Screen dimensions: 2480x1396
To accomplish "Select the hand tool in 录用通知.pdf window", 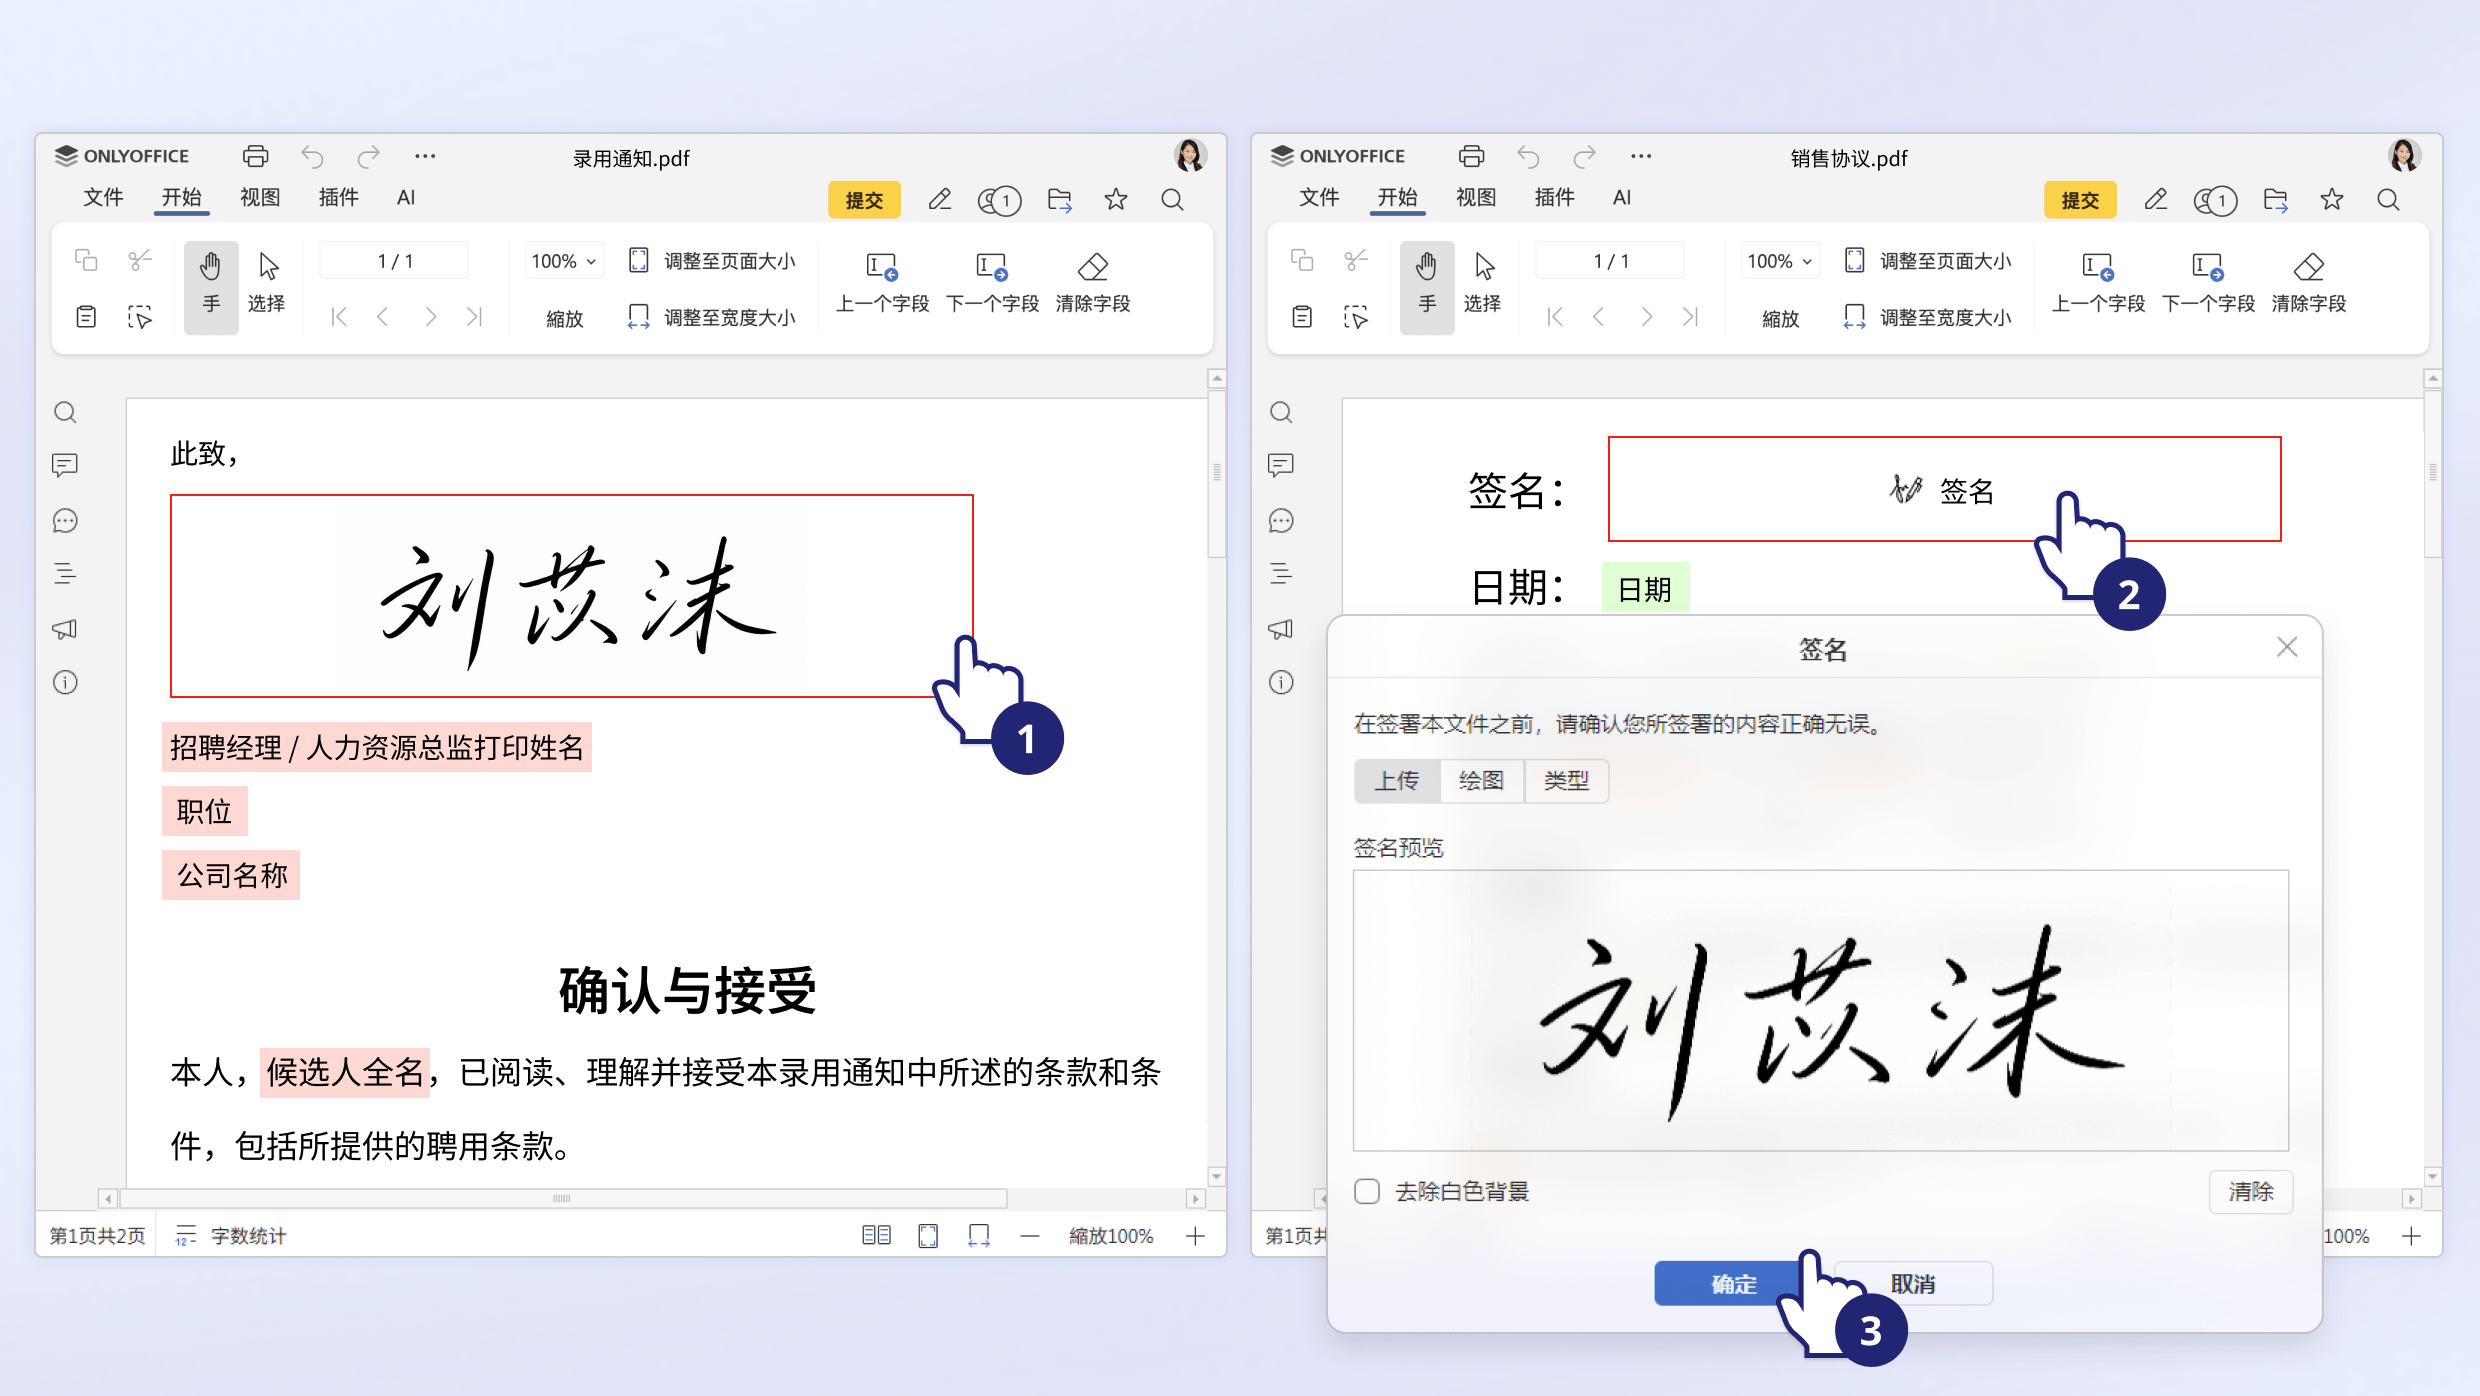I will [211, 286].
